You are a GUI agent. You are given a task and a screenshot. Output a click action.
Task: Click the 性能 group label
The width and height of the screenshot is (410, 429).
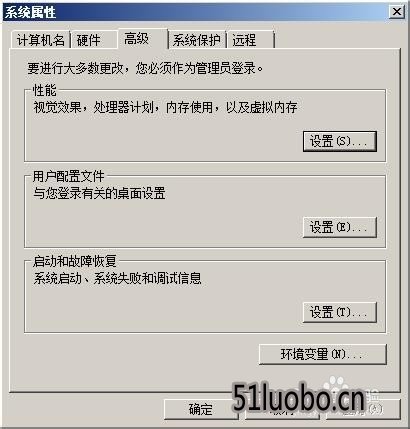[45, 90]
